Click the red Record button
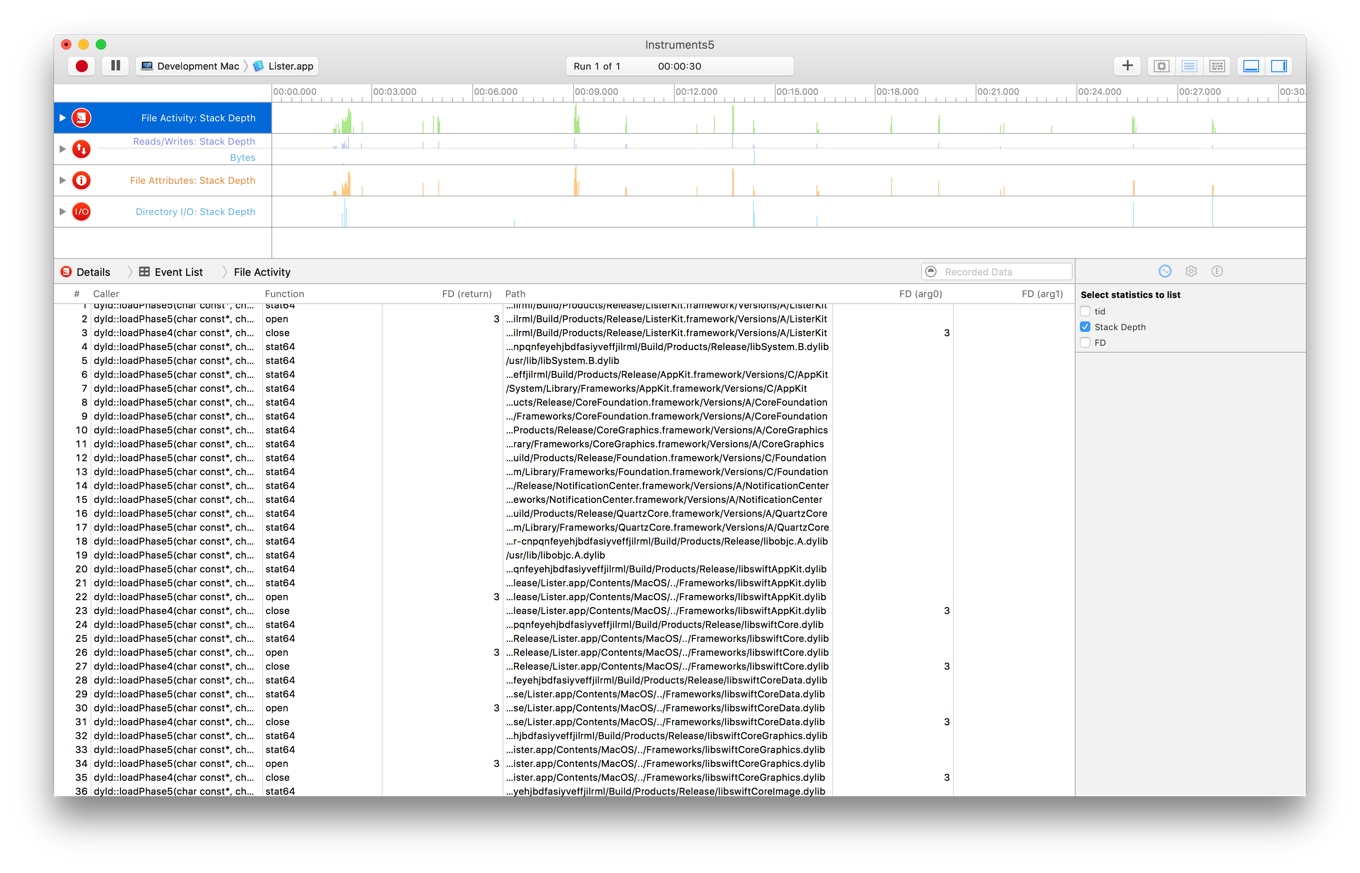 (x=81, y=65)
